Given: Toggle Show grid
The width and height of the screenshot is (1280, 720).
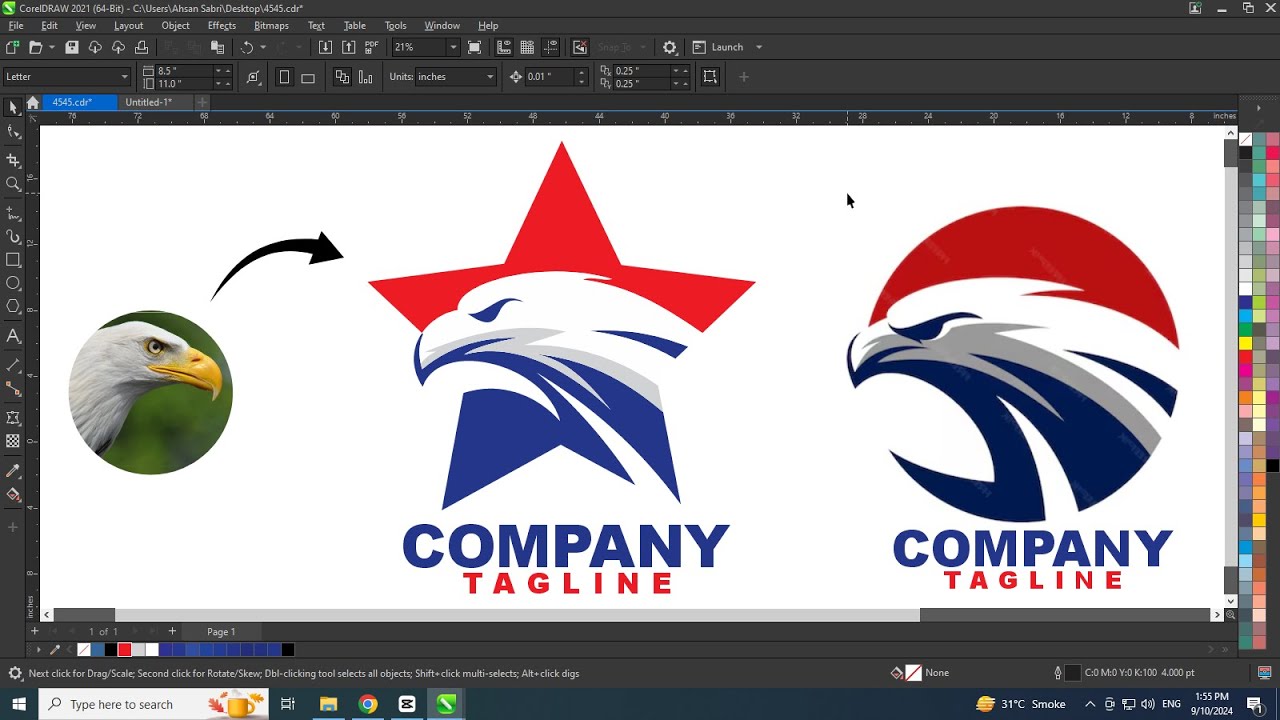Looking at the screenshot, I should (x=527, y=47).
